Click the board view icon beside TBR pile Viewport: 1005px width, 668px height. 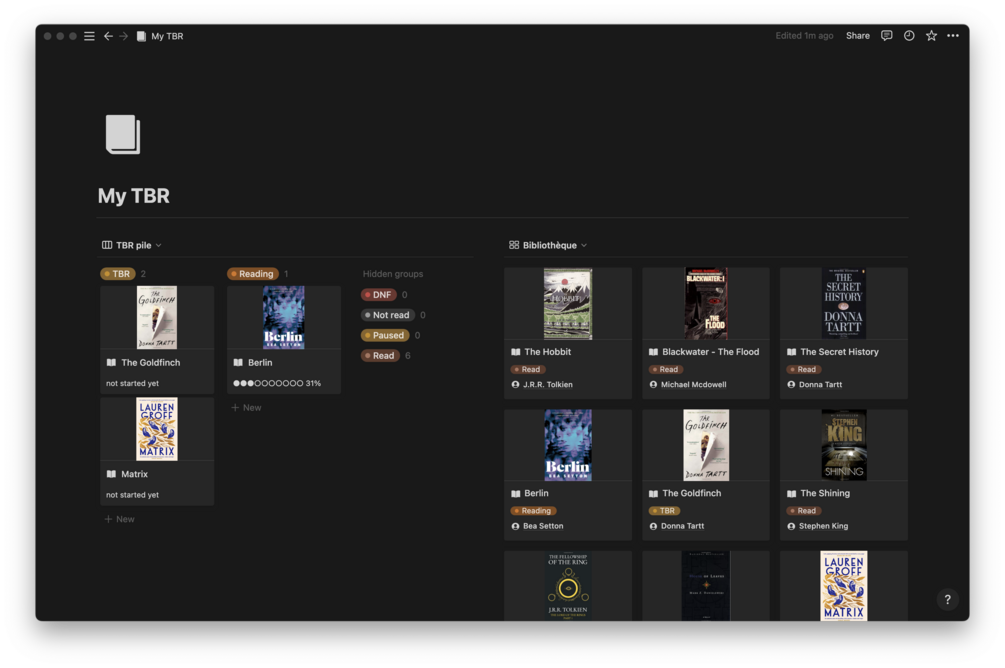click(107, 245)
